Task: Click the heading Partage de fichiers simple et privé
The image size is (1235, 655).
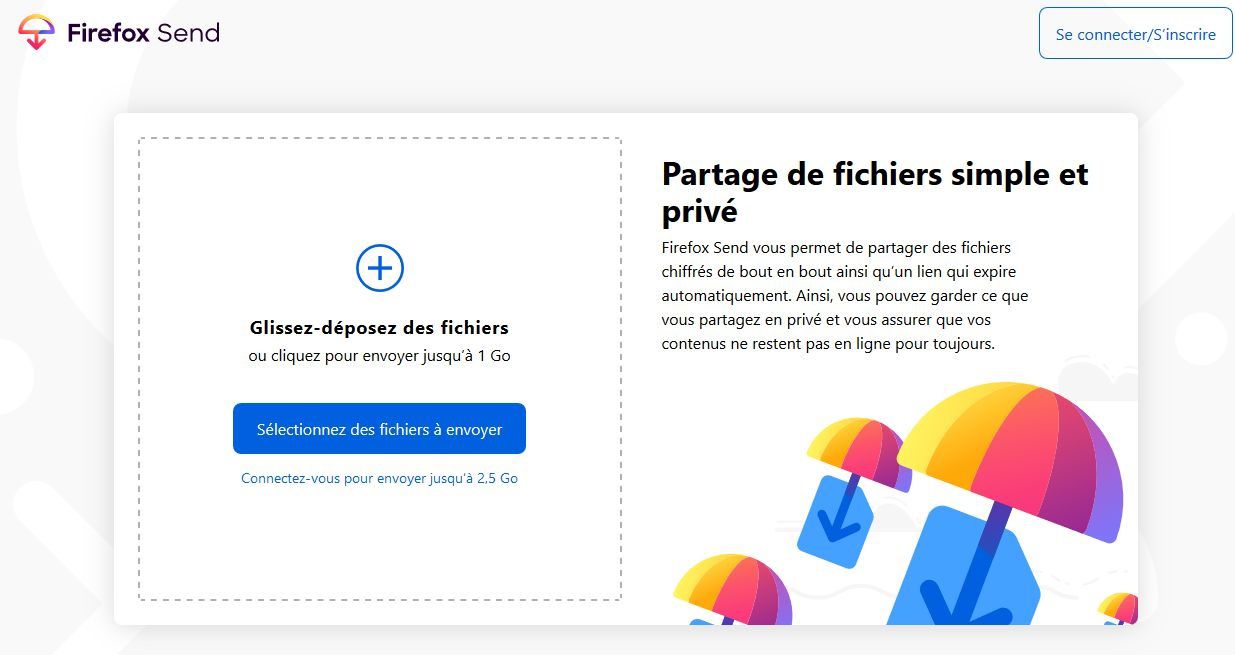Action: point(875,192)
